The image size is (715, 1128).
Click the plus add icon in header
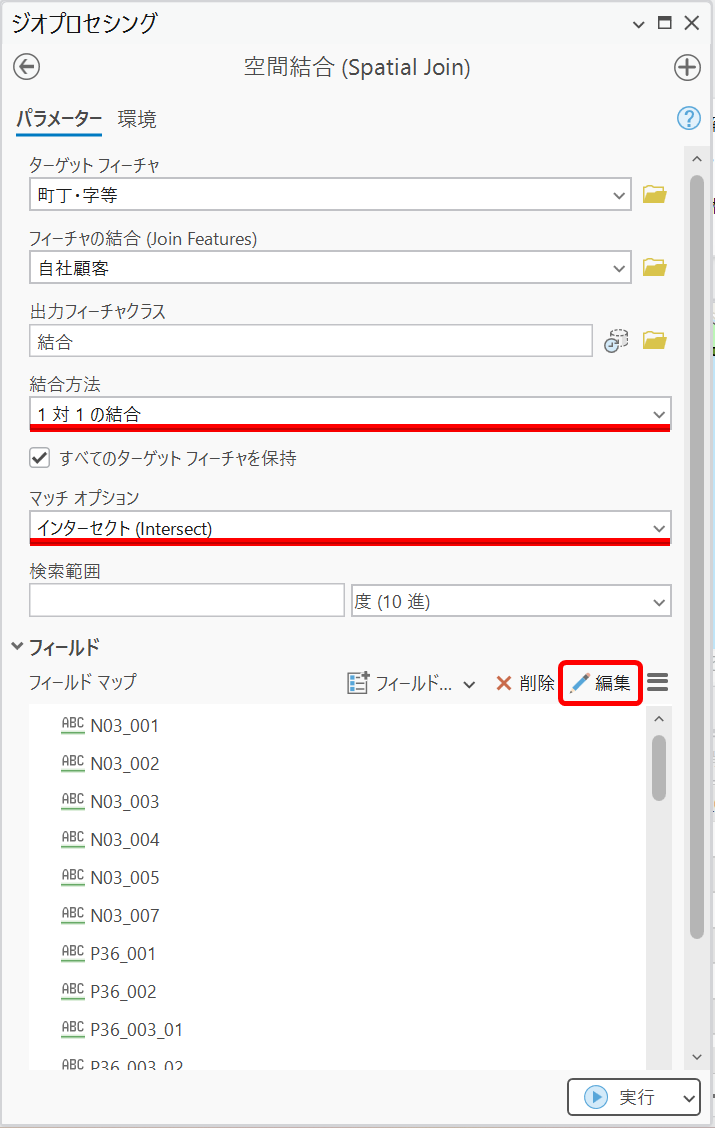(x=687, y=67)
